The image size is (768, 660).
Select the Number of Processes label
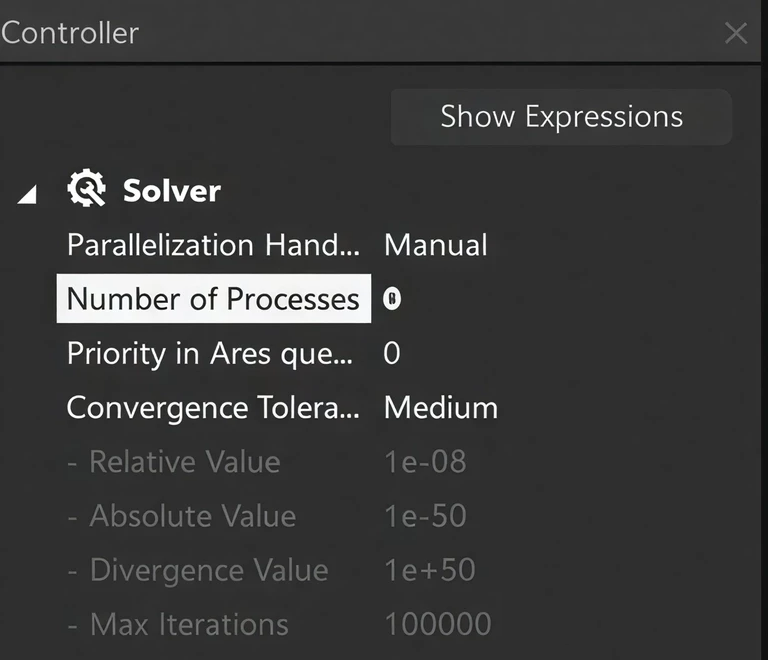tap(213, 299)
